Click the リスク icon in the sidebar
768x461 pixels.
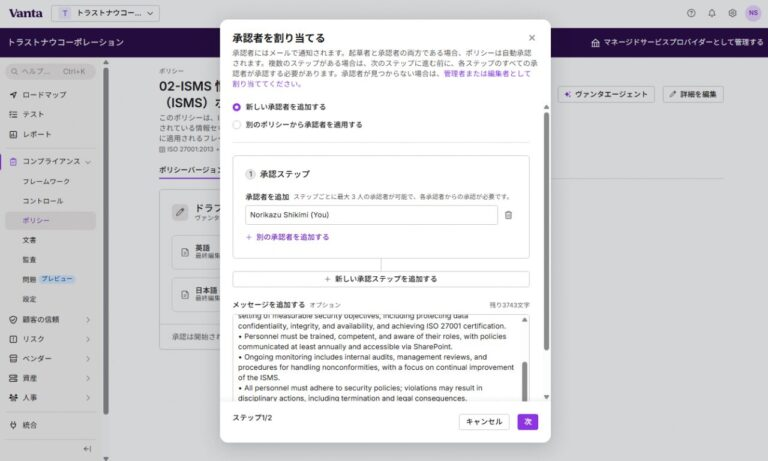[13, 339]
